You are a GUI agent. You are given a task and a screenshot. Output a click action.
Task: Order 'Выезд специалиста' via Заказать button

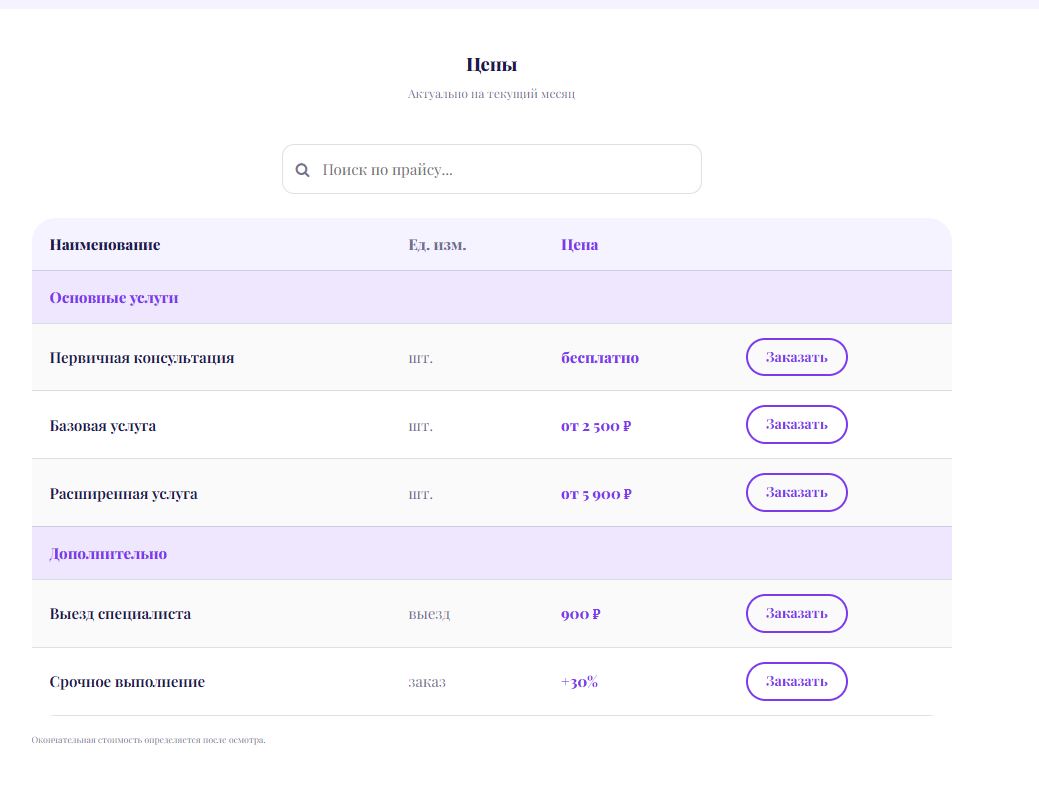(x=796, y=614)
